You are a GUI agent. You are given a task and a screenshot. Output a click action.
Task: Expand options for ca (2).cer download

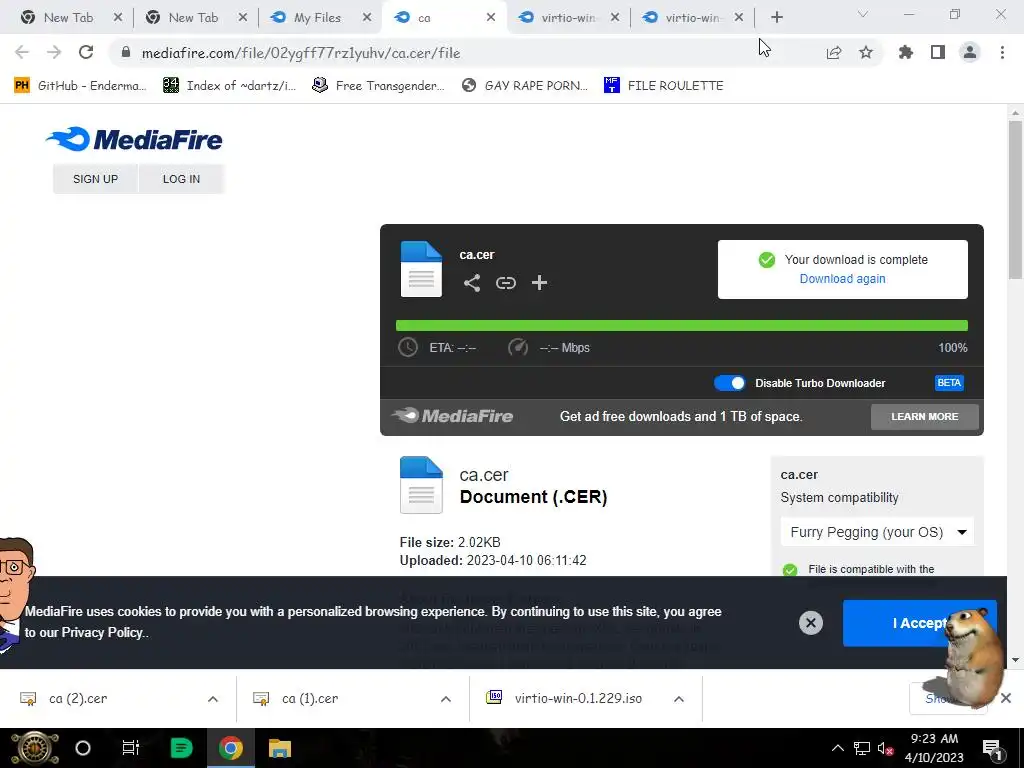[x=213, y=699]
